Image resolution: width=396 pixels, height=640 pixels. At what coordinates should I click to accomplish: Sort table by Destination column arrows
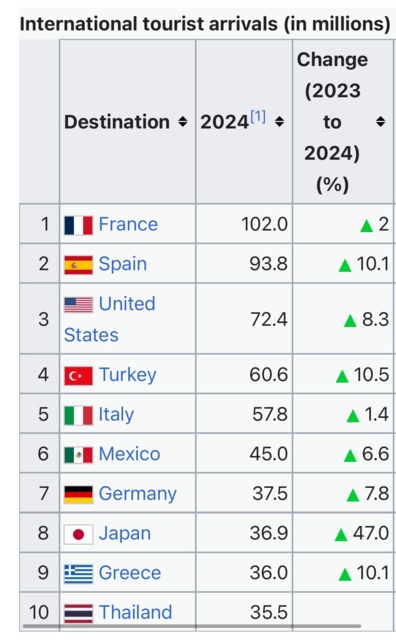click(183, 122)
